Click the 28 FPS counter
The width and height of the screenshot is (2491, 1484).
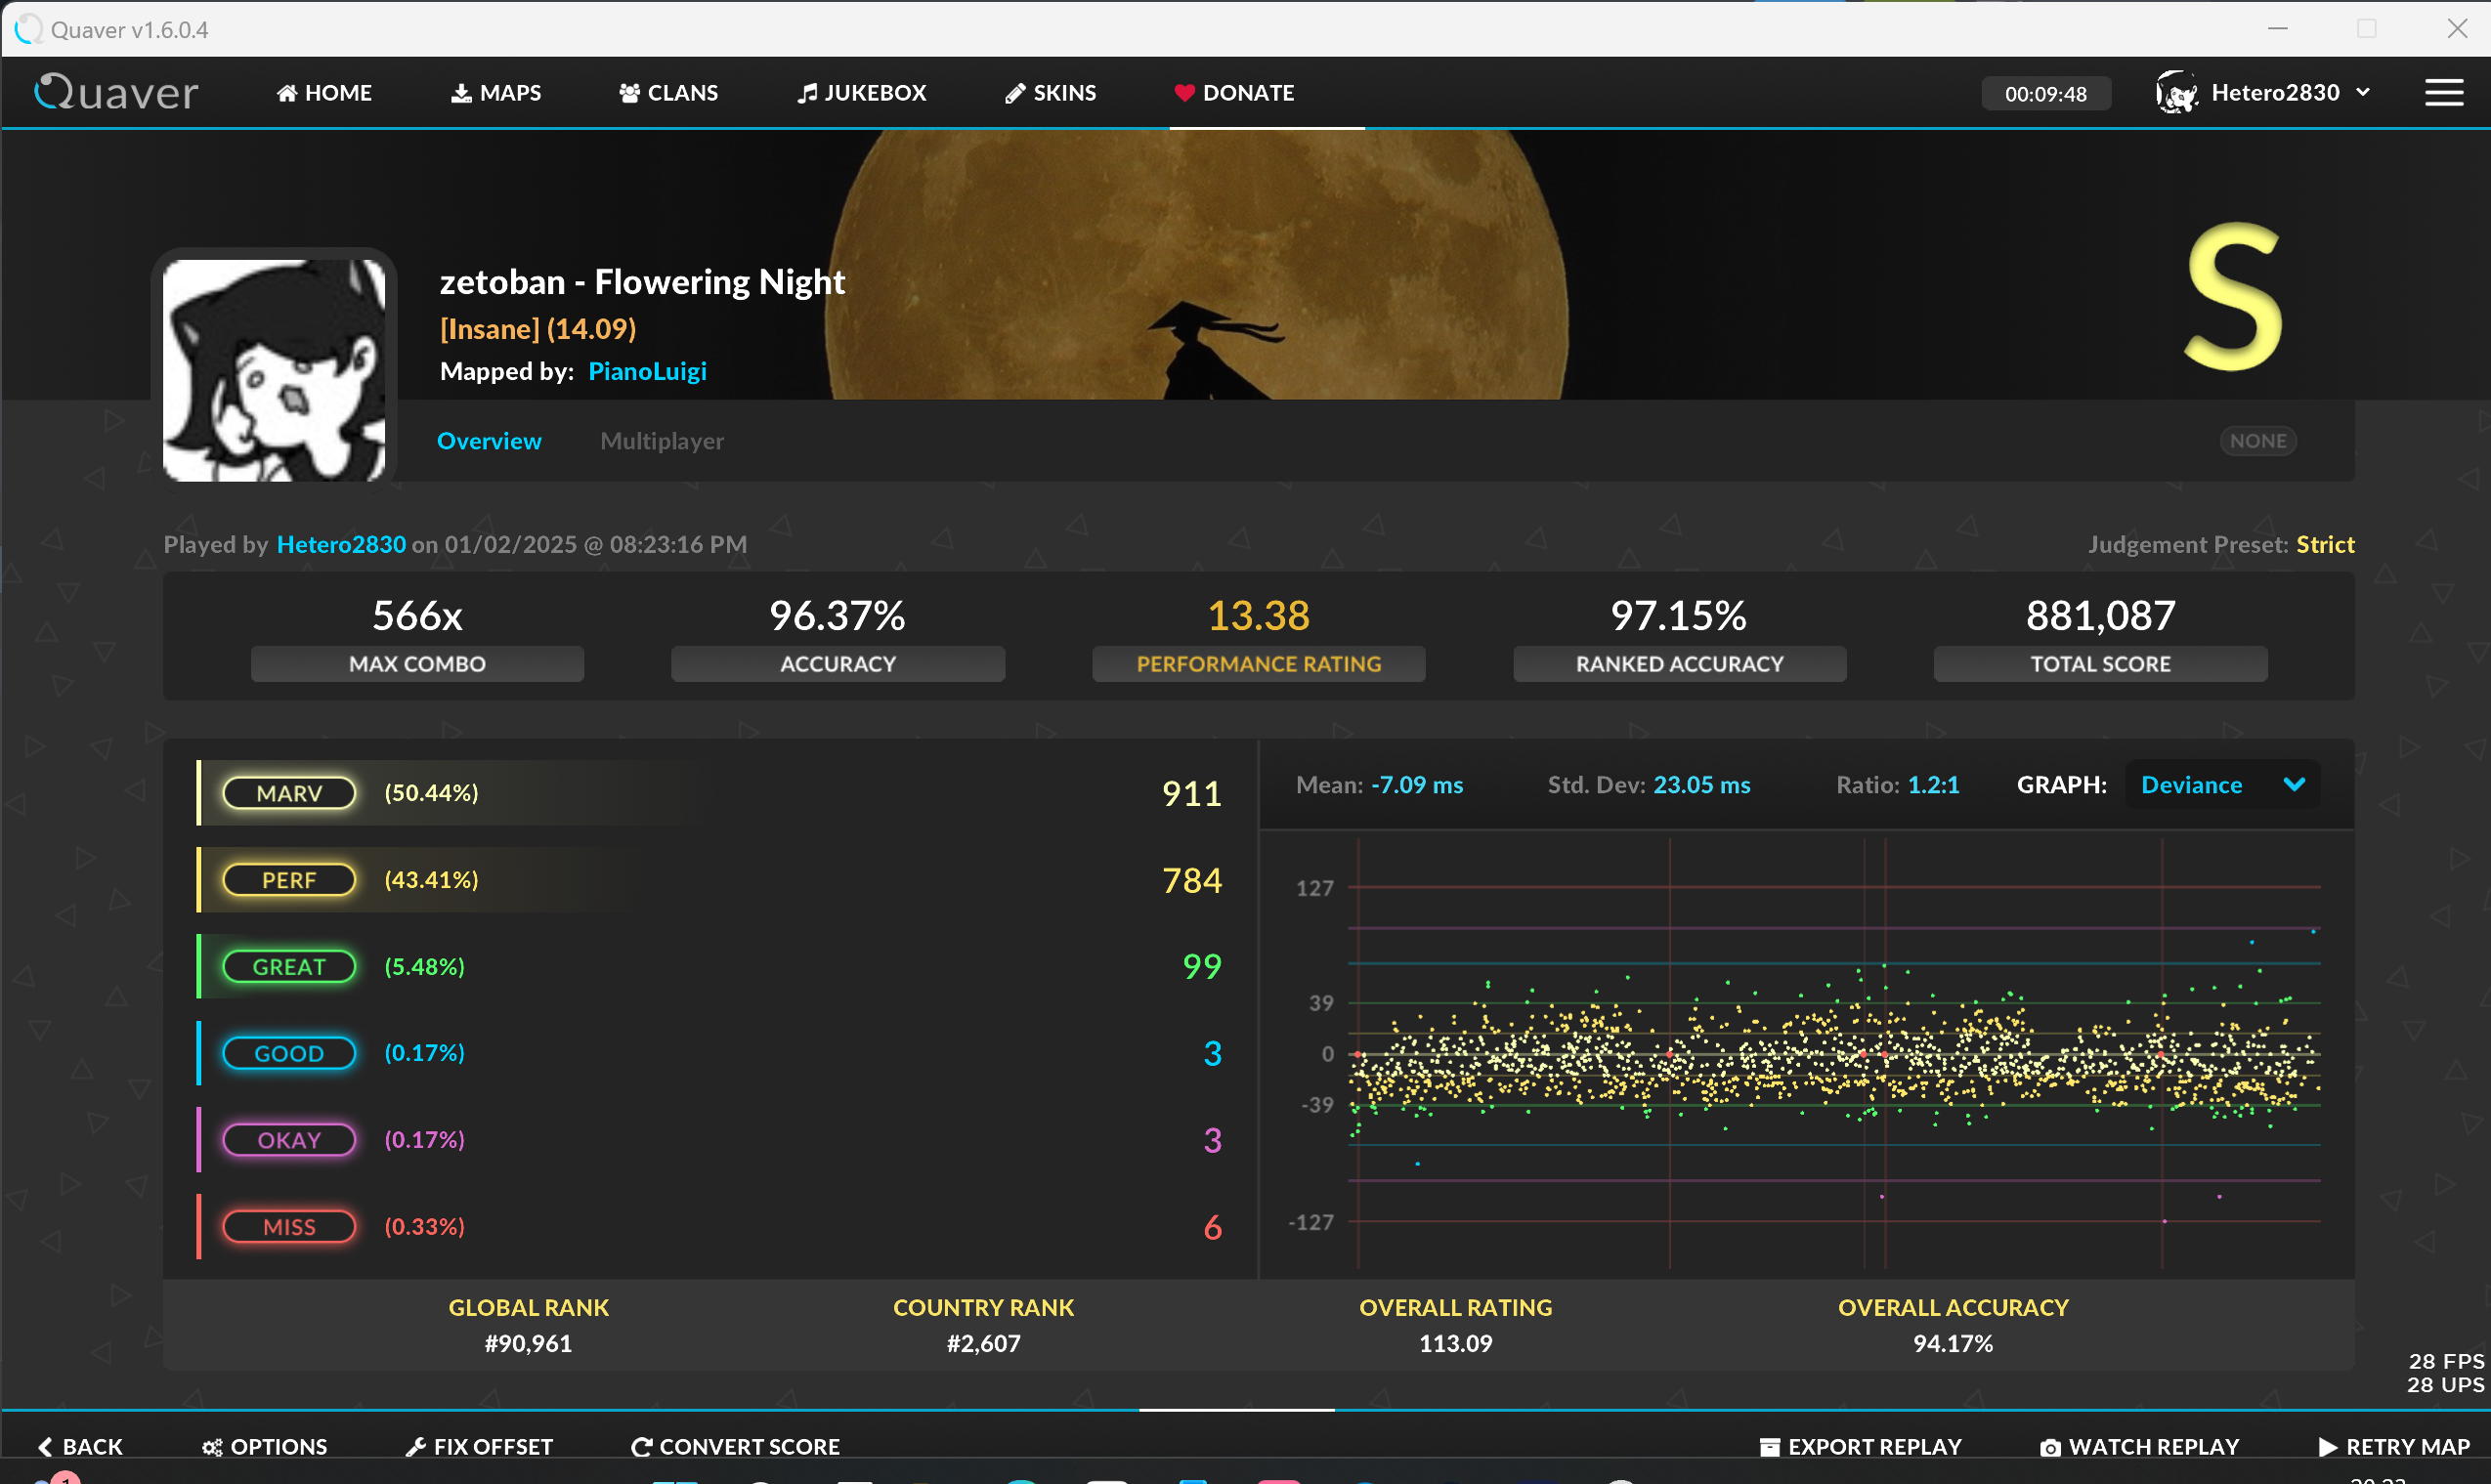2446,1361
